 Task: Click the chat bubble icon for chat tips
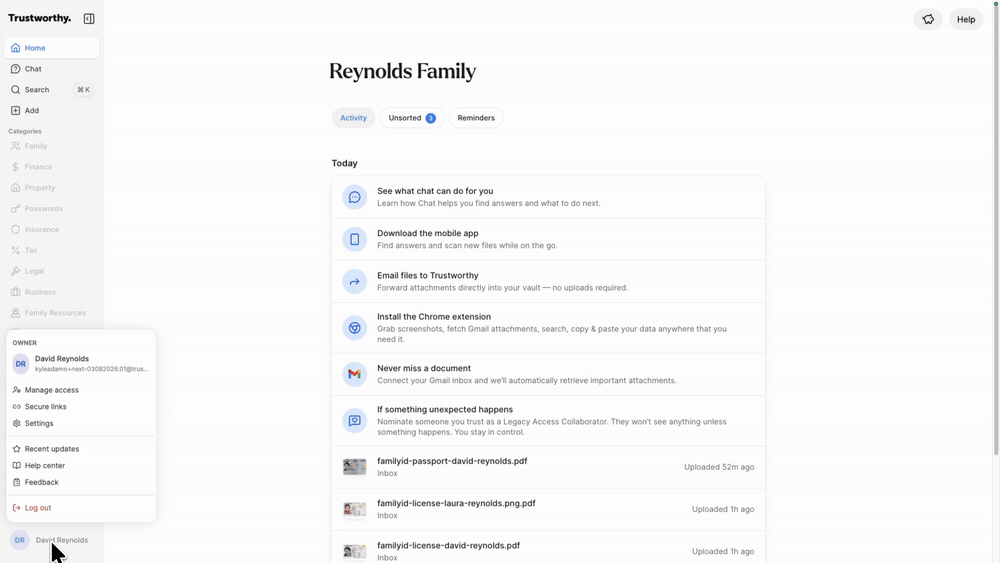pos(354,197)
